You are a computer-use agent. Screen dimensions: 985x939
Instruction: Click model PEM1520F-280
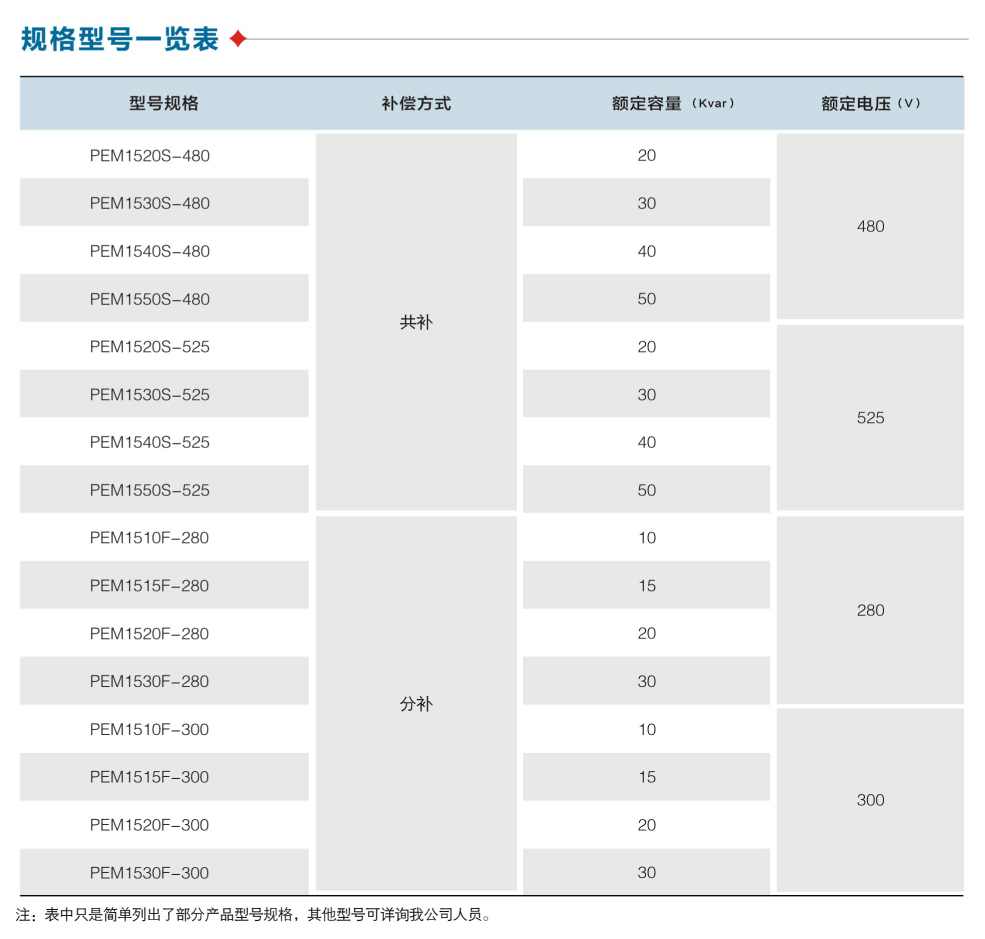tap(150, 633)
